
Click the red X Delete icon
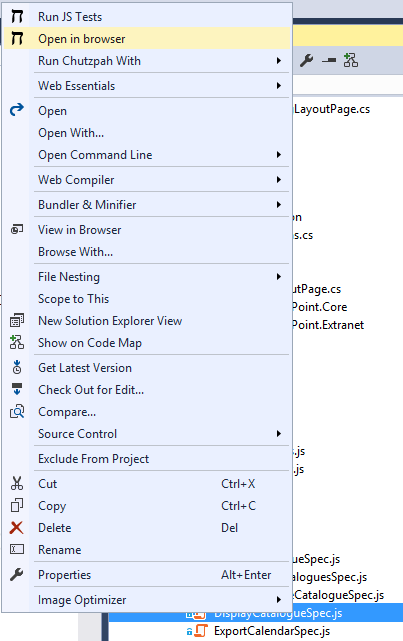tap(17, 528)
